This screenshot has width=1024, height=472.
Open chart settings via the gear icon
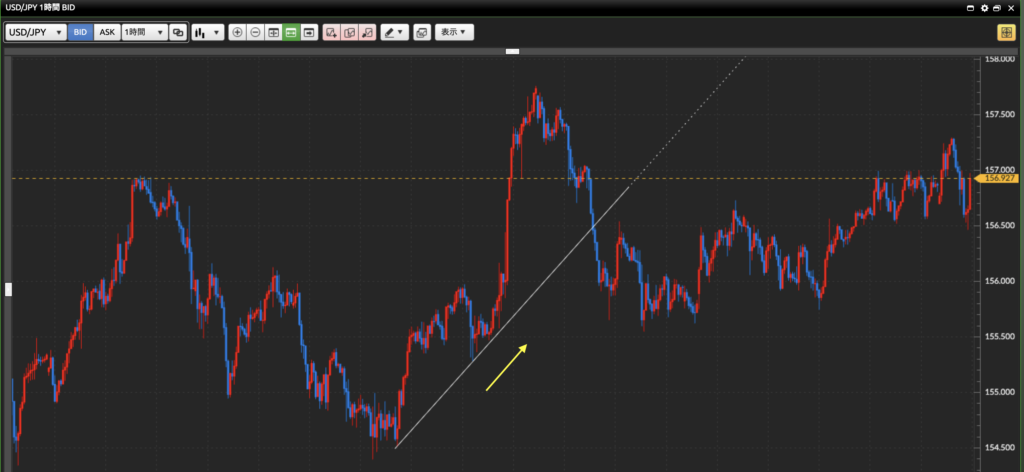(x=985, y=8)
